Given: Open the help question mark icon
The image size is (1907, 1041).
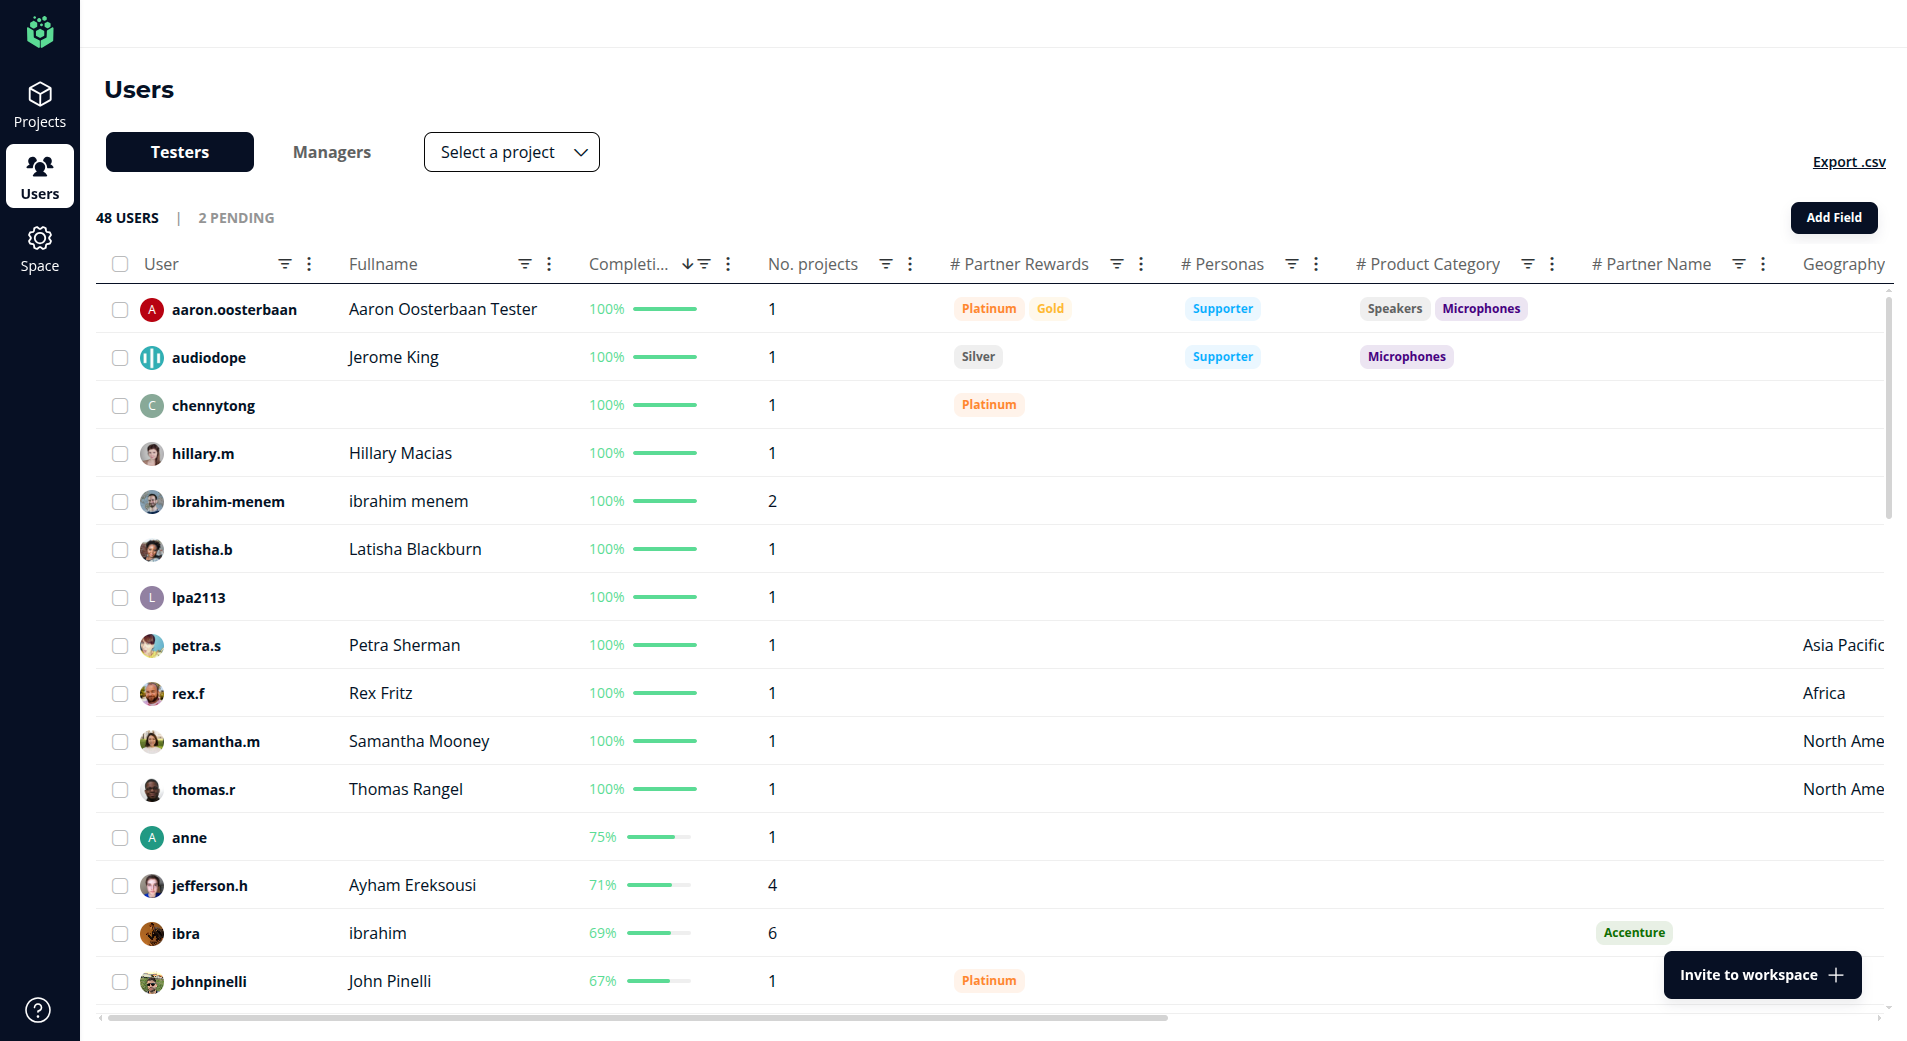Looking at the screenshot, I should [x=38, y=1010].
